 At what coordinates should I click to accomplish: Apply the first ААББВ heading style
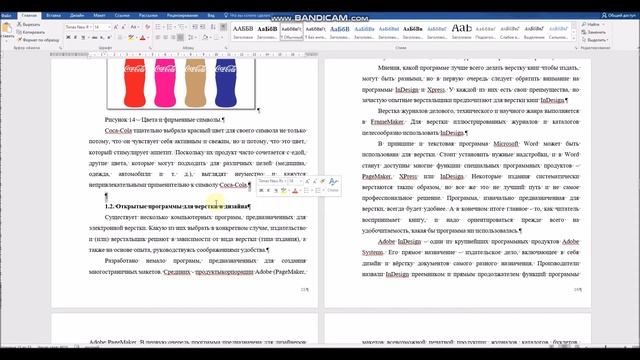[x=243, y=32]
